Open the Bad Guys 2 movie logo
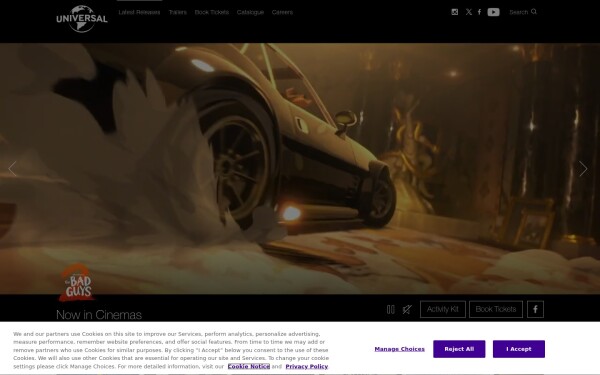Viewport: 600px width, 375px height. [x=77, y=283]
